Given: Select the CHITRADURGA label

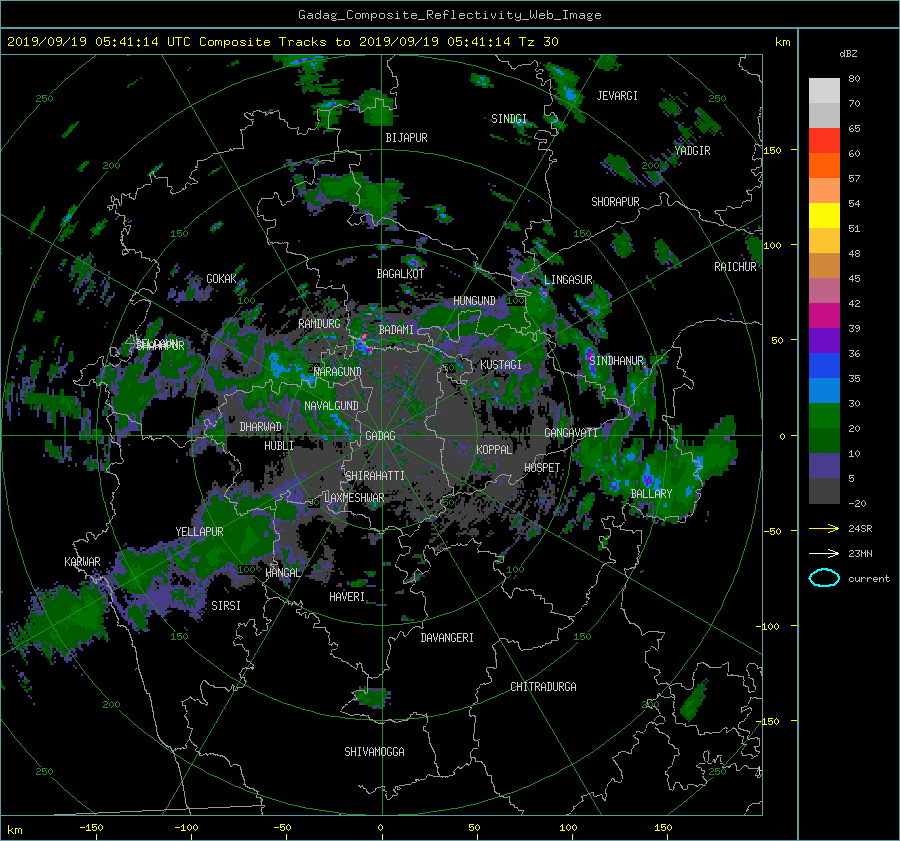Looking at the screenshot, I should pyautogui.click(x=543, y=687).
